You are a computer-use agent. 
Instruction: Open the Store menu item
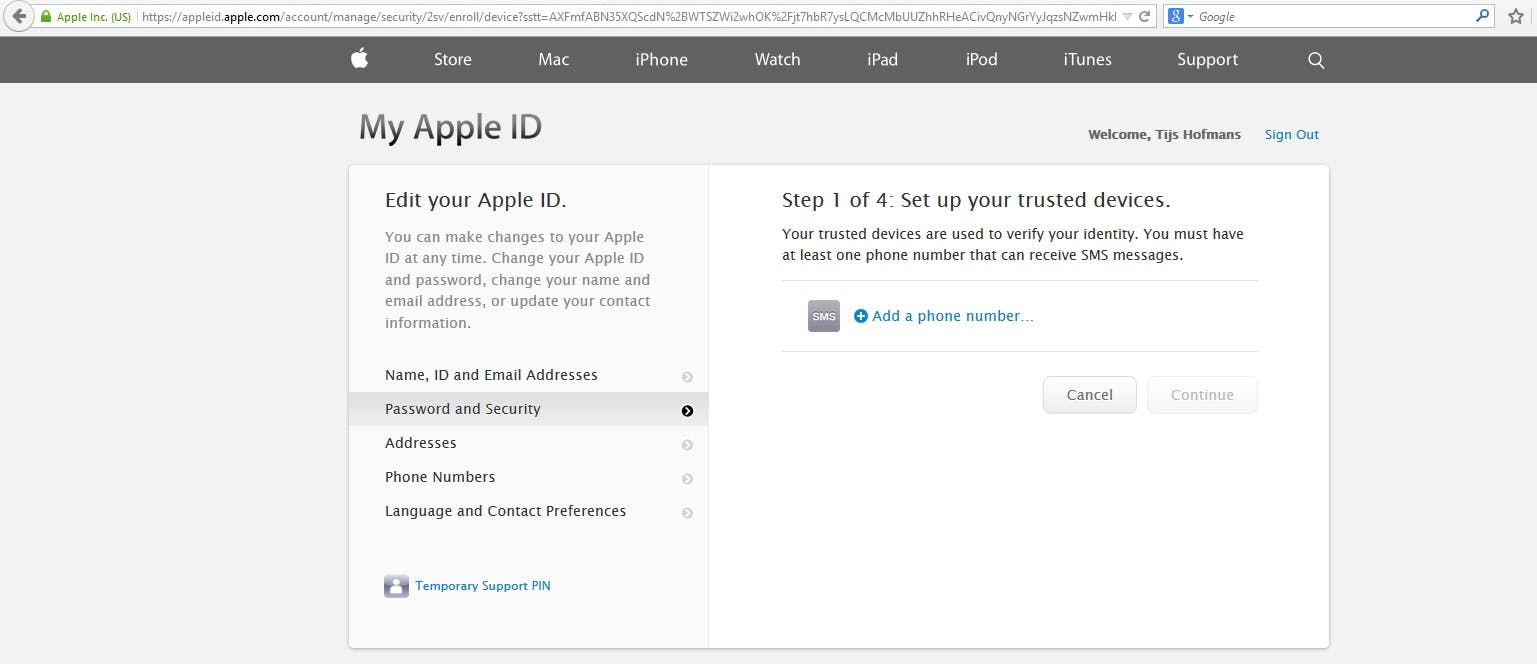[452, 60]
